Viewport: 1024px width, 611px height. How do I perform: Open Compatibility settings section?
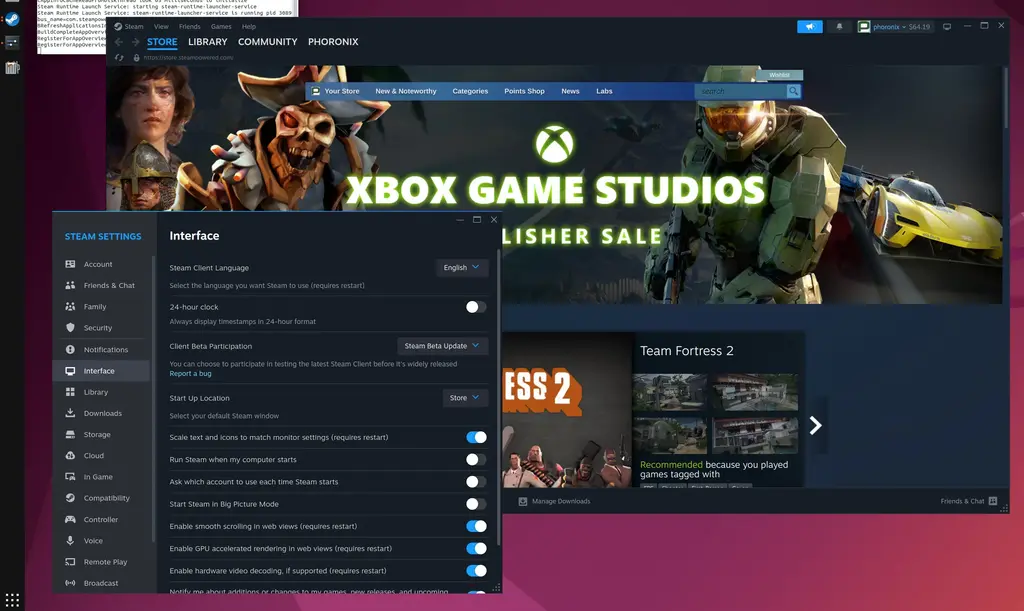[106, 498]
